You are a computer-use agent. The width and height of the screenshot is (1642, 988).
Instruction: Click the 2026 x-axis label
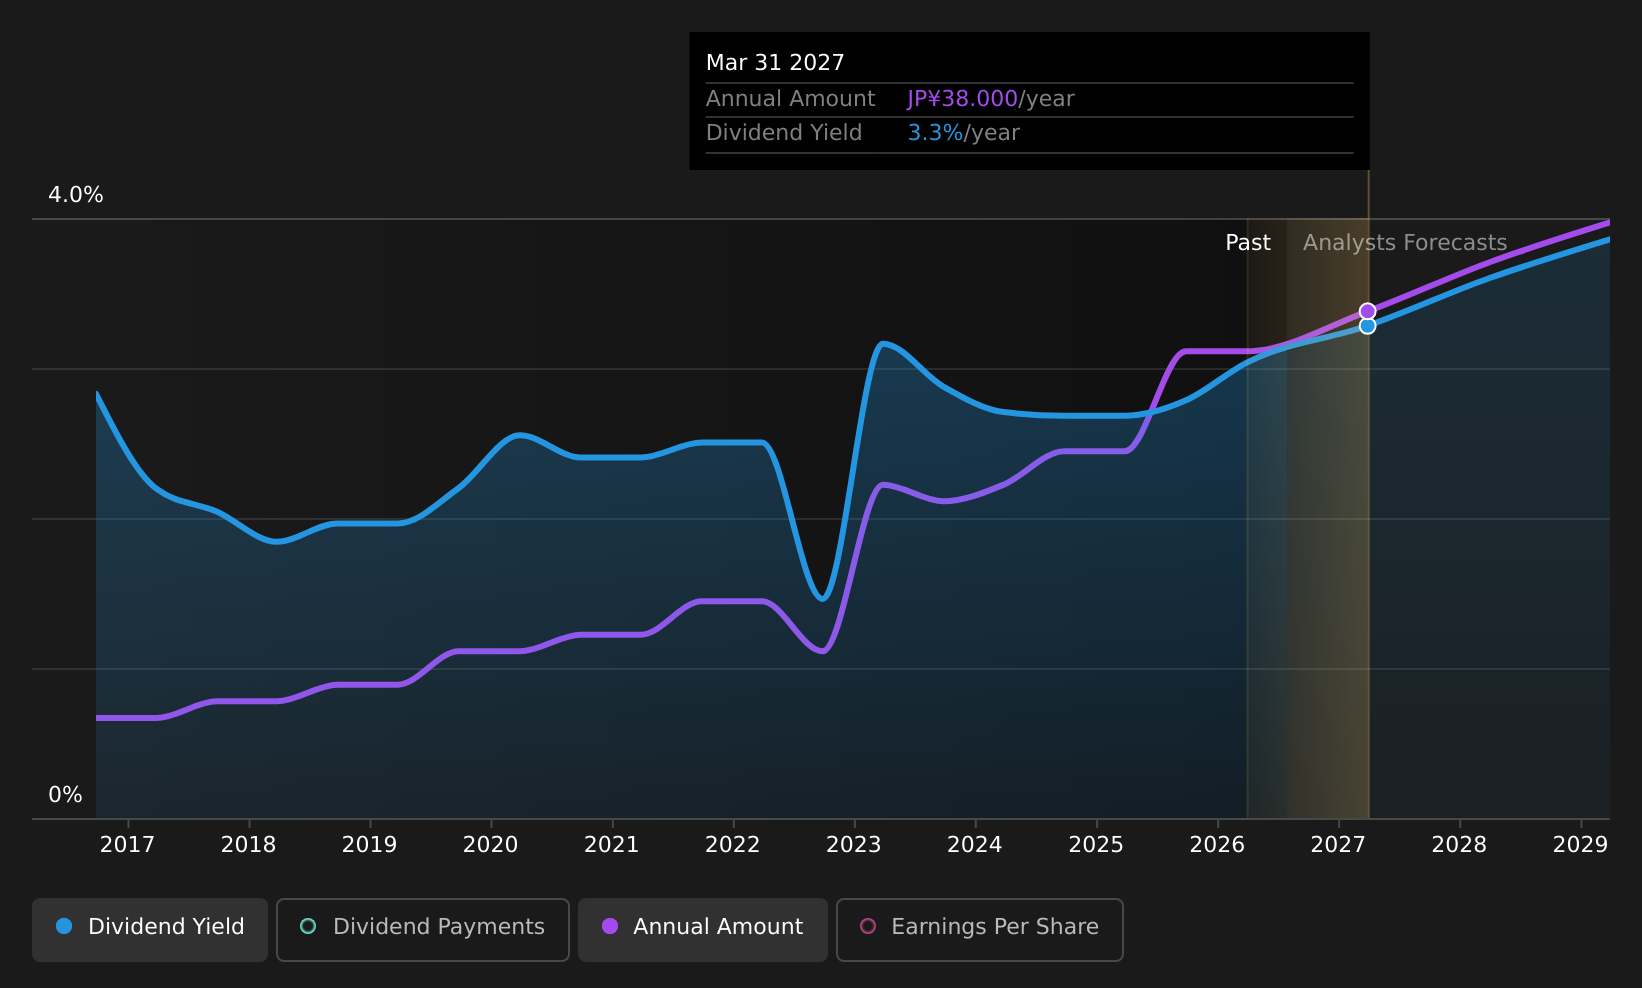click(x=1217, y=845)
